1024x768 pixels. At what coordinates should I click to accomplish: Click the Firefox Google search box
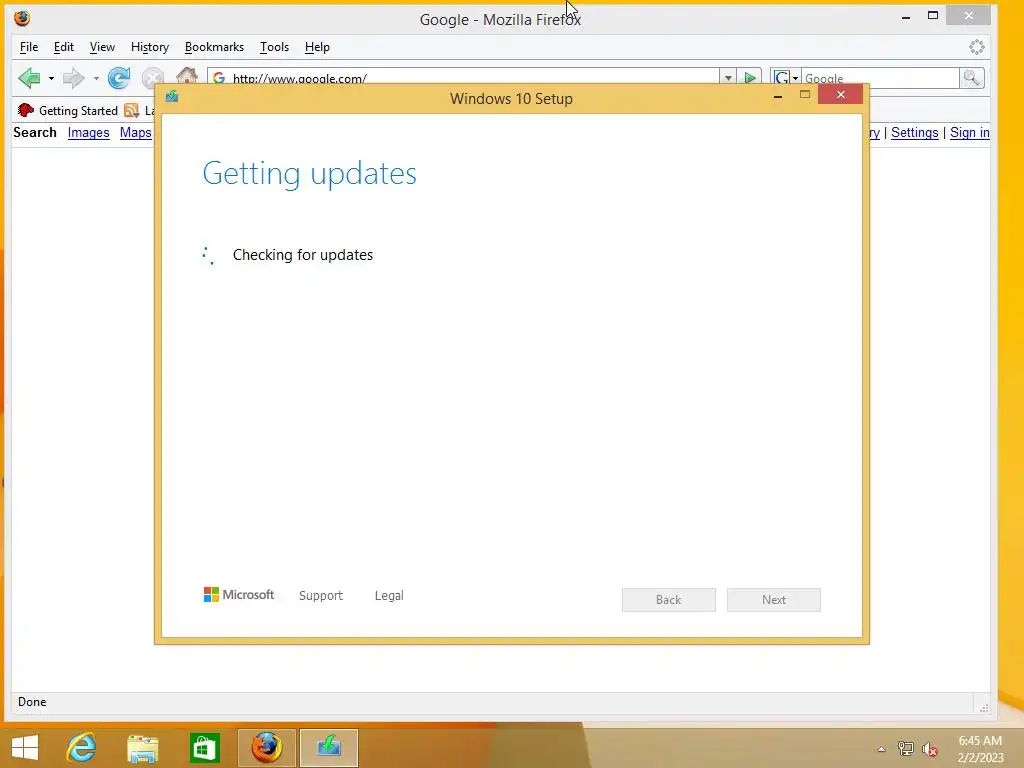pos(880,78)
